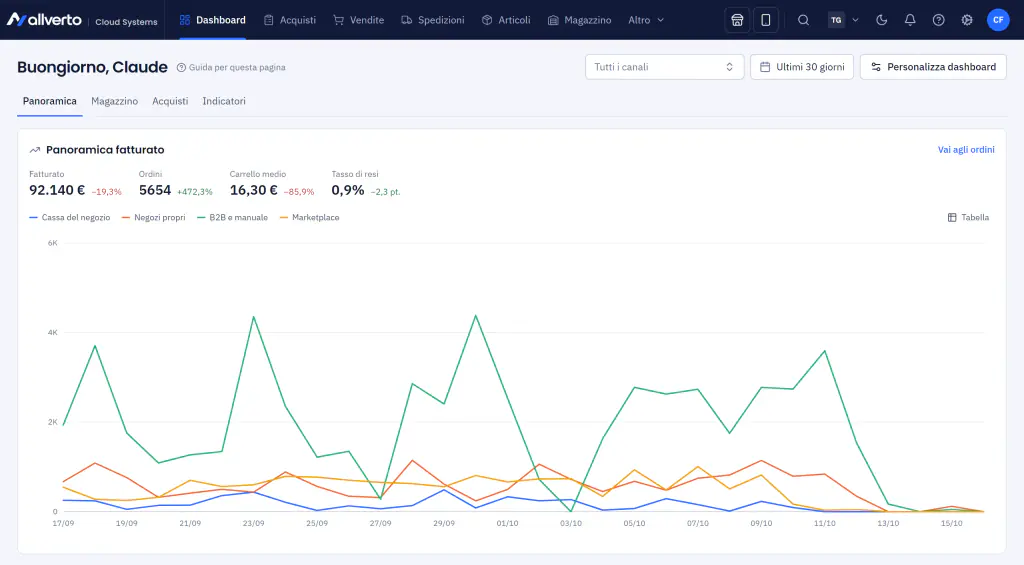
Task: Open the Vendite menu
Action: (x=359, y=20)
